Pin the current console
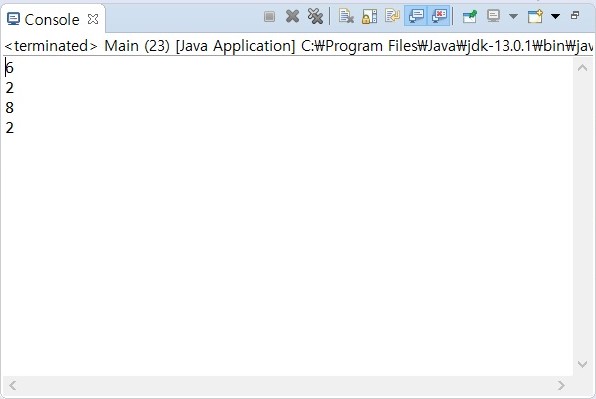This screenshot has height=399, width=596. click(x=469, y=16)
